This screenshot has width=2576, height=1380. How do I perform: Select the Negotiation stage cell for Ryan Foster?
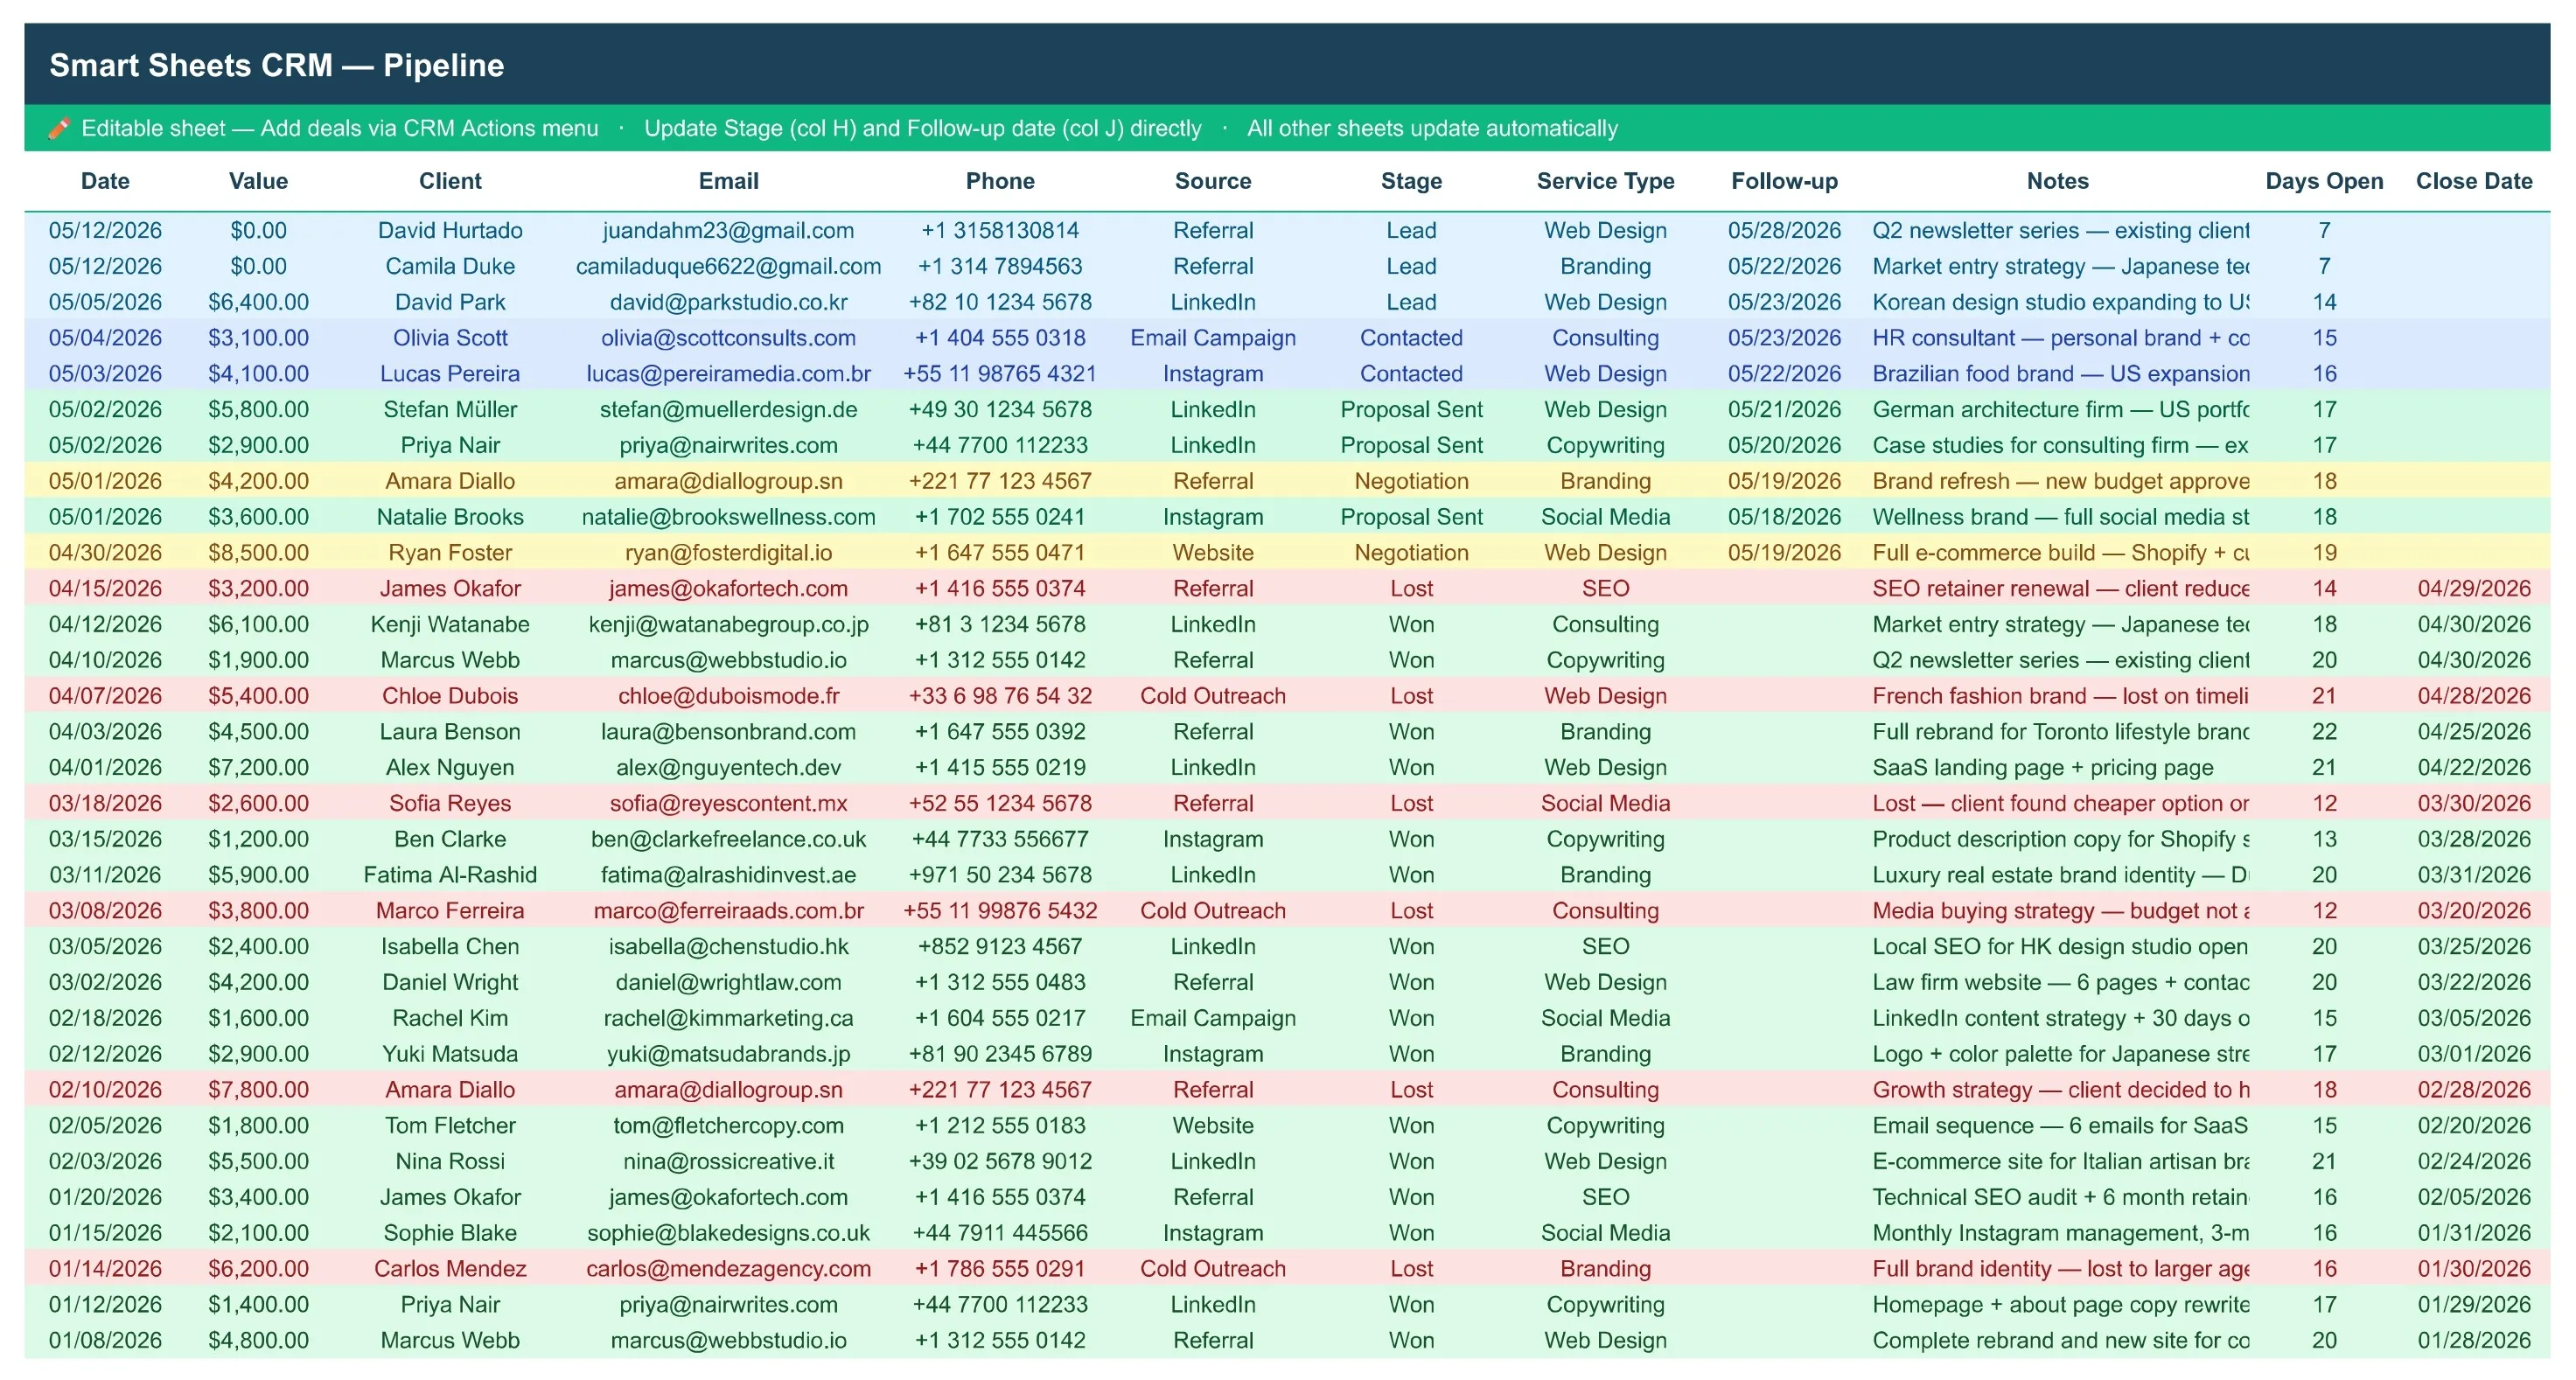1411,553
